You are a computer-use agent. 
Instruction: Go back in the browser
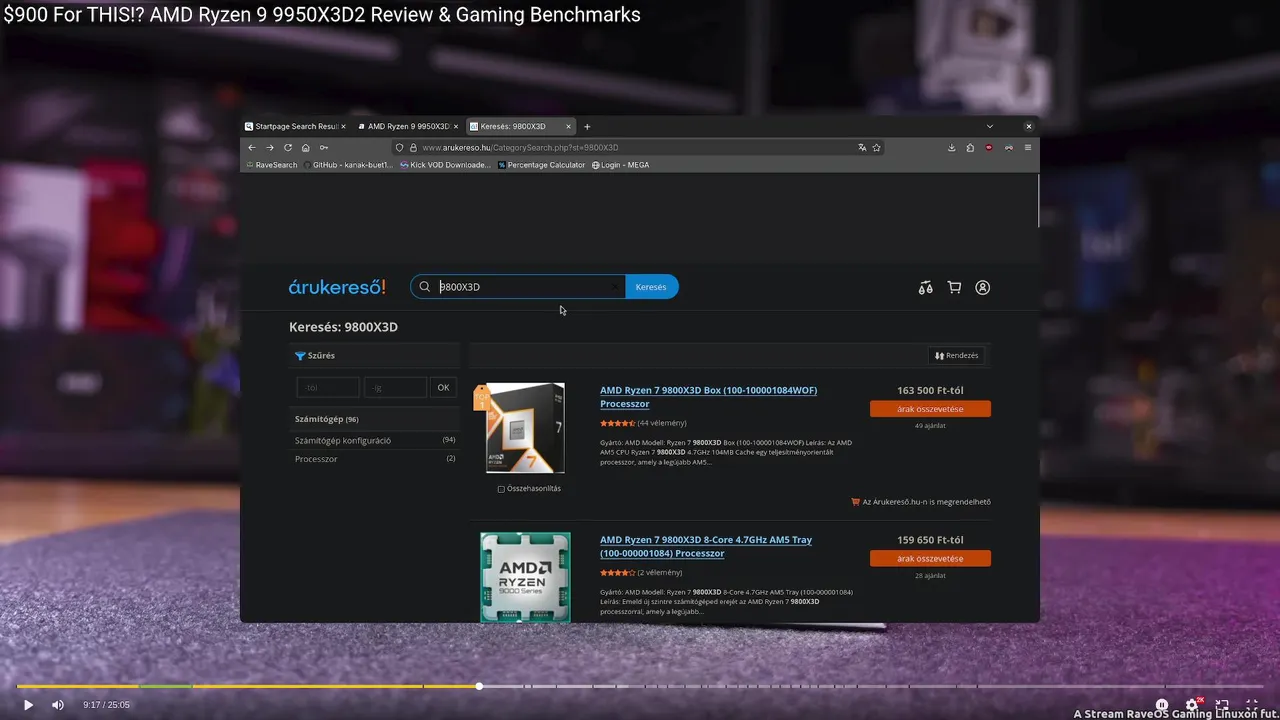(x=252, y=147)
